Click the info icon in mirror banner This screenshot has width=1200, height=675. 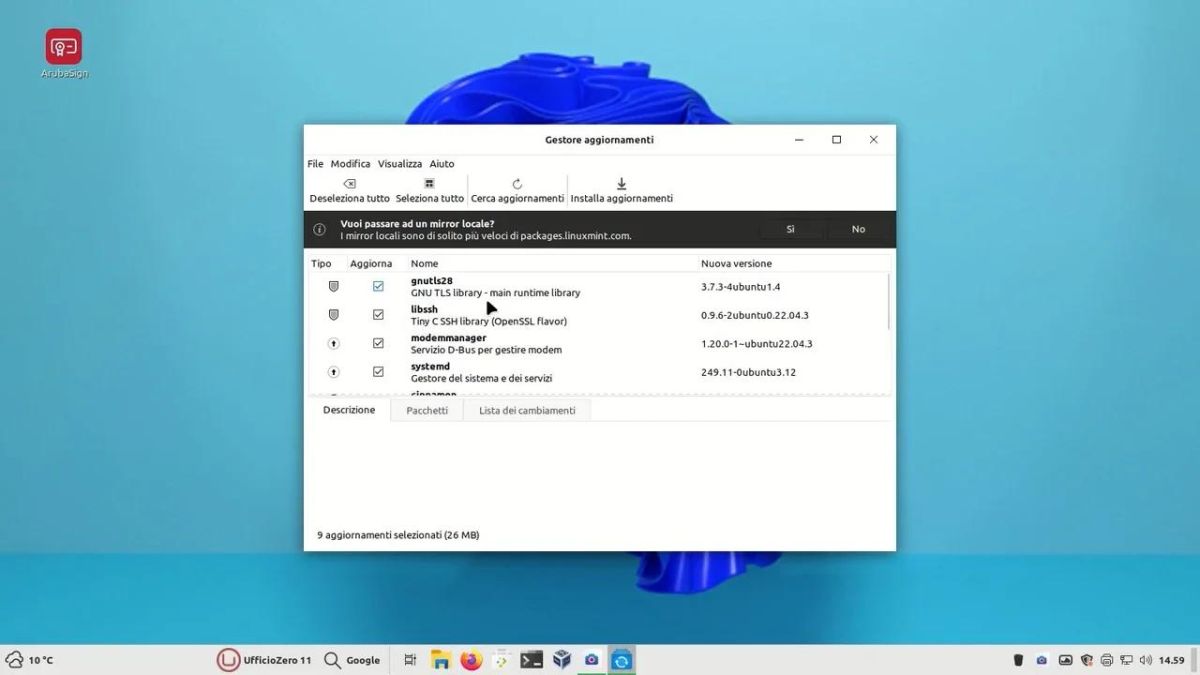pos(320,229)
